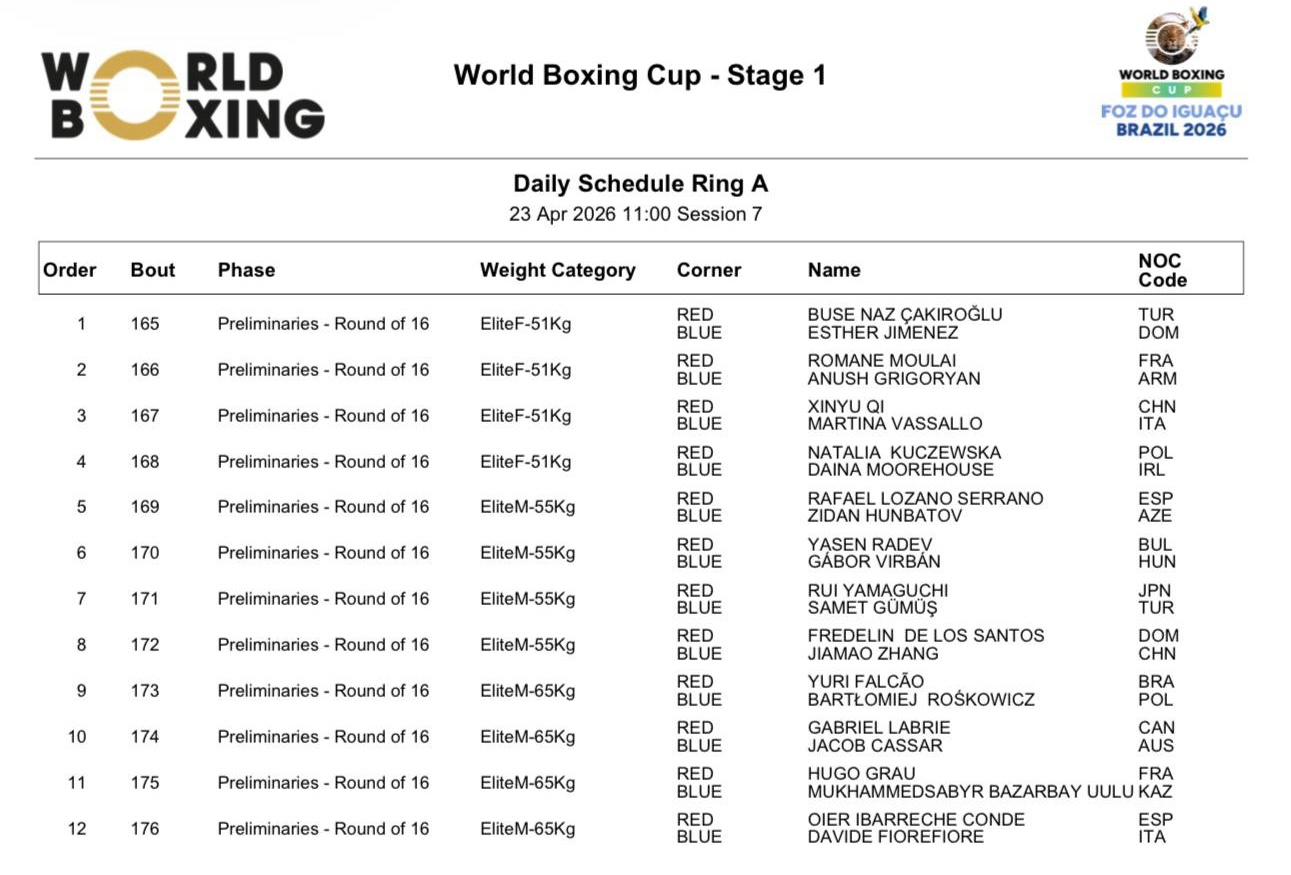This screenshot has width=1291, height=875.
Task: Click the Corner column header
Action: click(x=709, y=270)
